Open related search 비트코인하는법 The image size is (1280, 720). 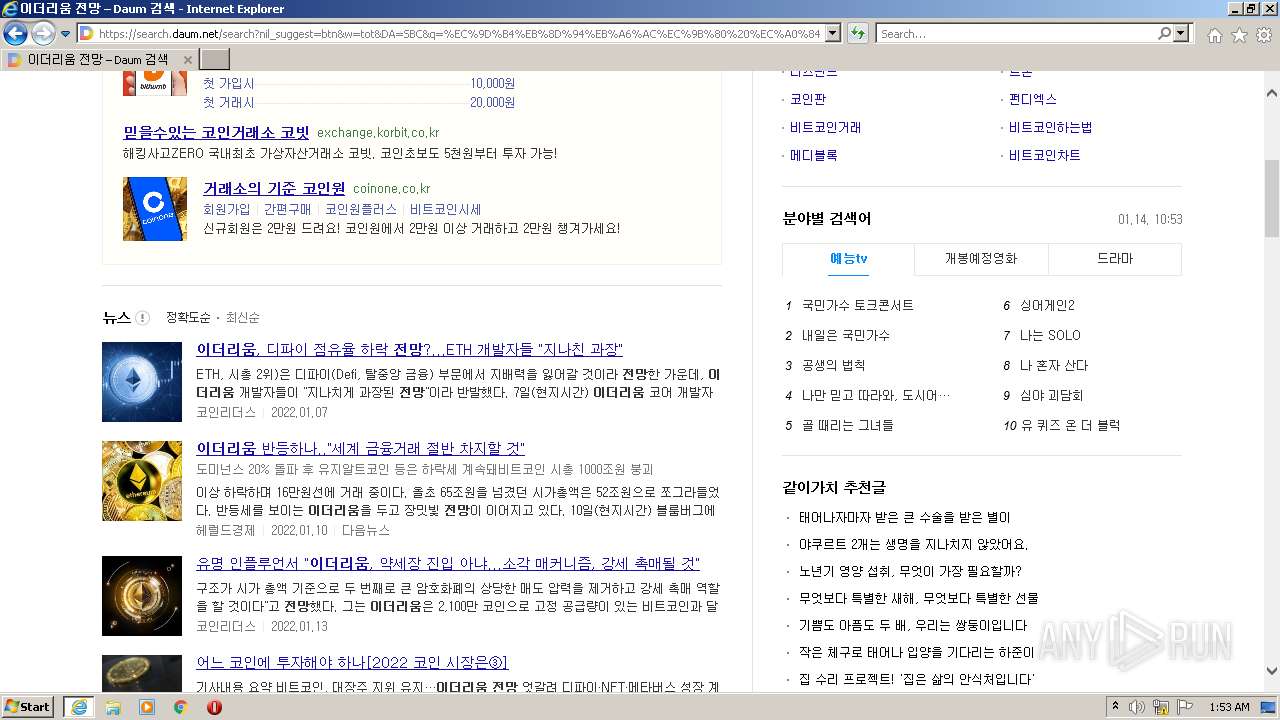(x=1051, y=127)
